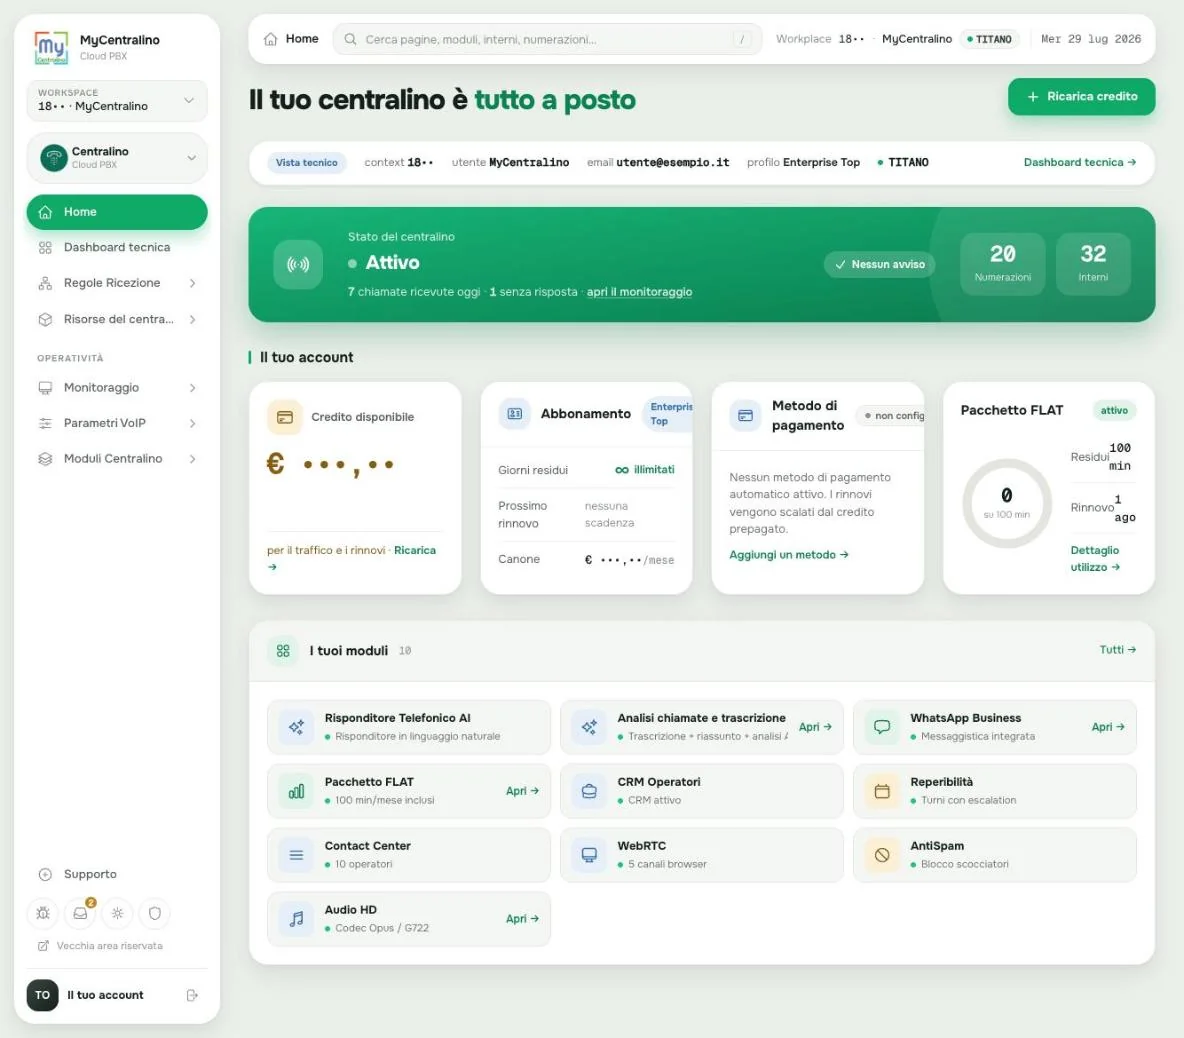The image size is (1184, 1038).
Task: Click Aggiungi un metodo link
Action: pyautogui.click(x=788, y=555)
